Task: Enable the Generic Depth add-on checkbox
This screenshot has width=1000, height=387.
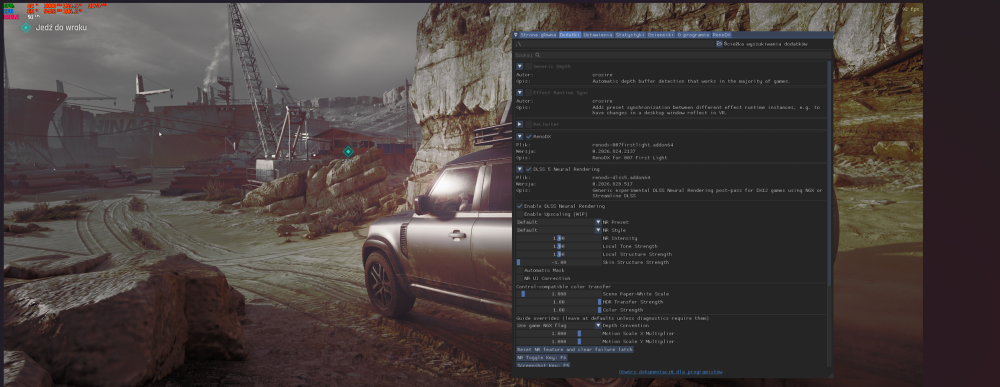Action: click(529, 66)
